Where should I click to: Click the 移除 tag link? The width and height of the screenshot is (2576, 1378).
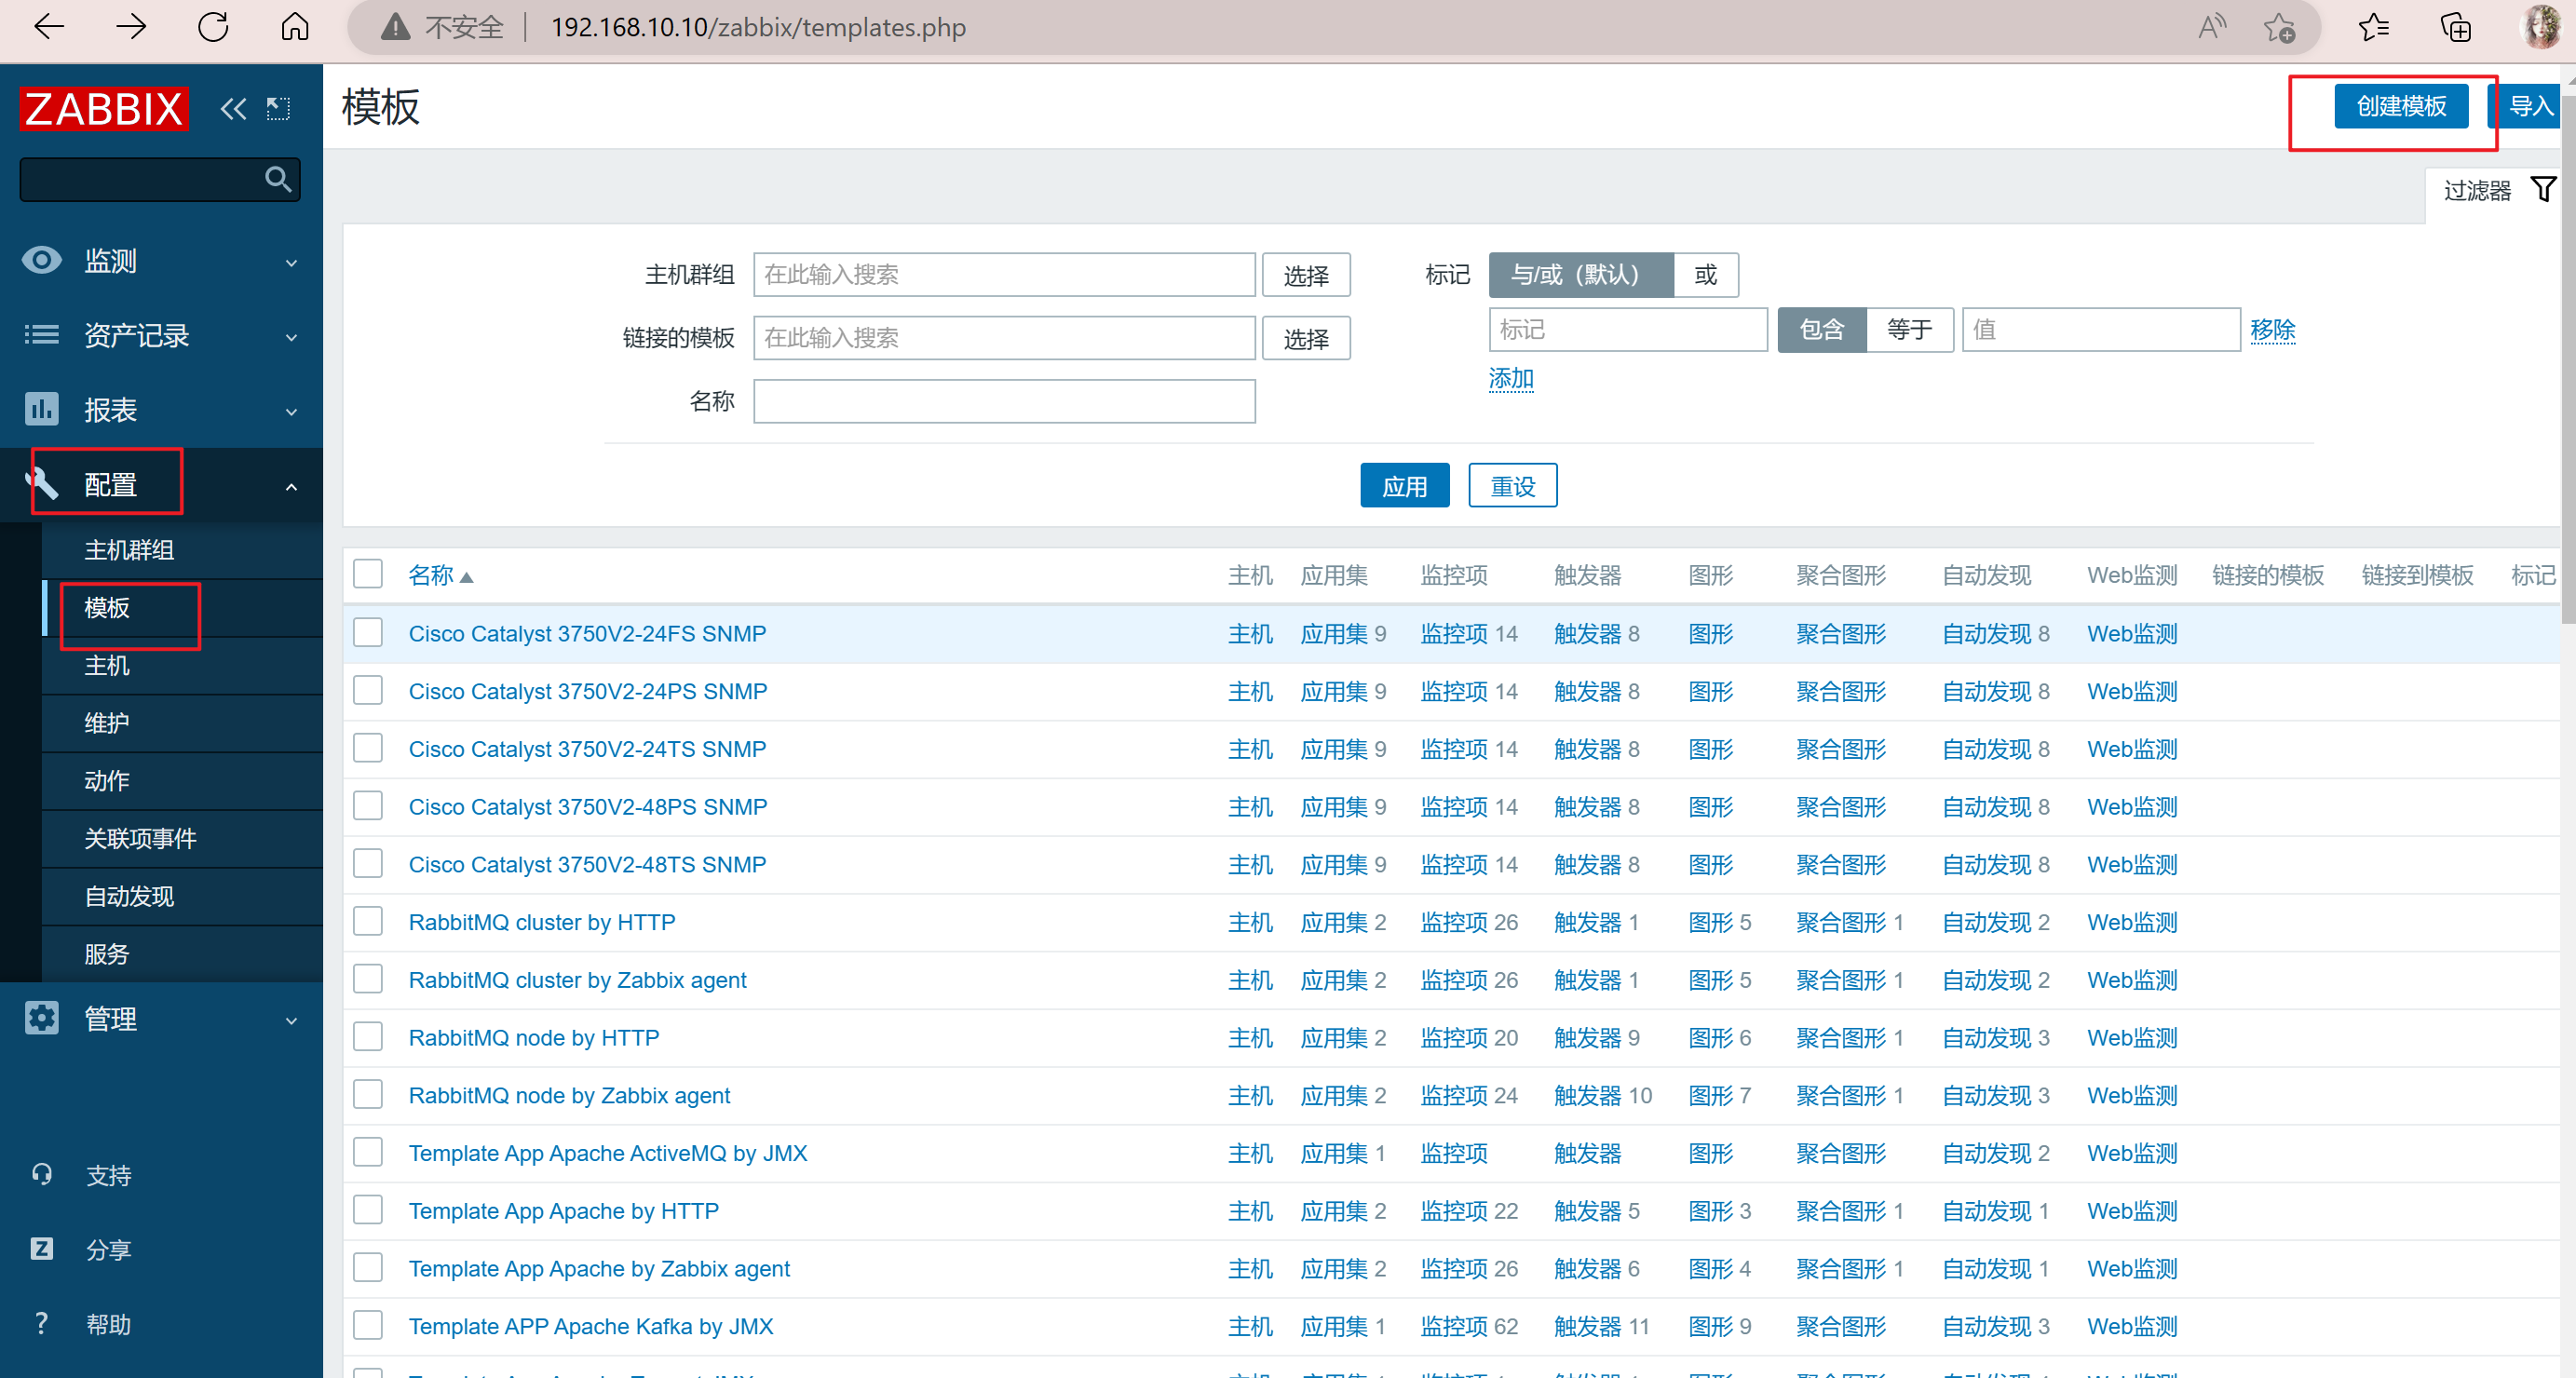tap(2272, 329)
